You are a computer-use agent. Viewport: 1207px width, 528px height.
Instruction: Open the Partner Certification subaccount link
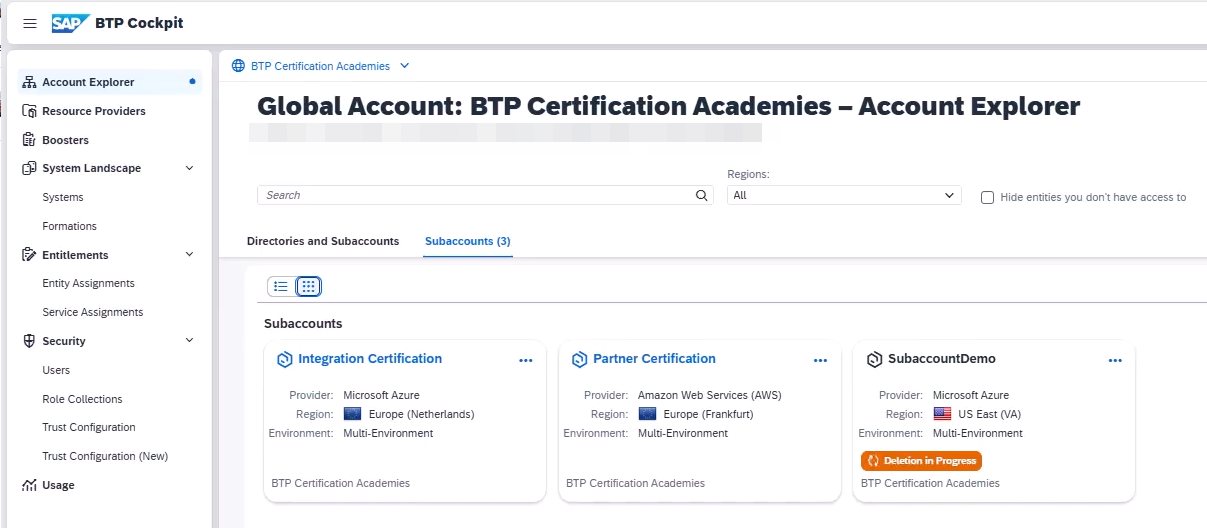click(654, 359)
